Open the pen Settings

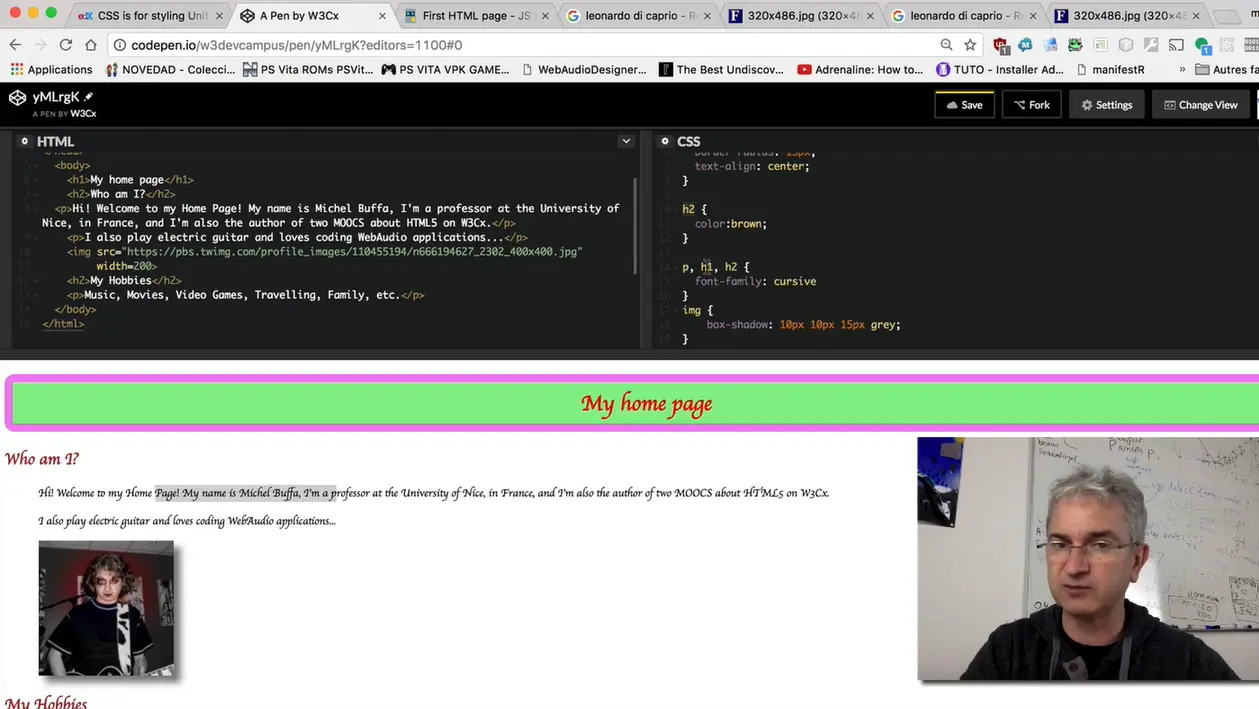point(1106,105)
